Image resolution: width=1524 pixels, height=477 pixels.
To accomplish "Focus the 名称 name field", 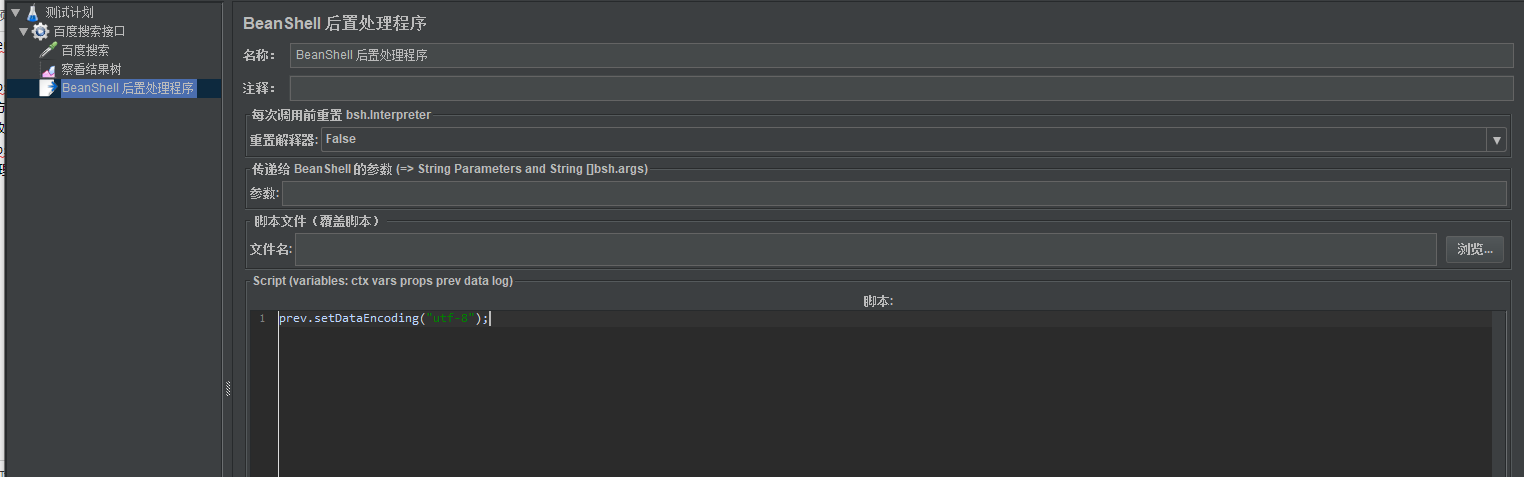I will tap(901, 56).
